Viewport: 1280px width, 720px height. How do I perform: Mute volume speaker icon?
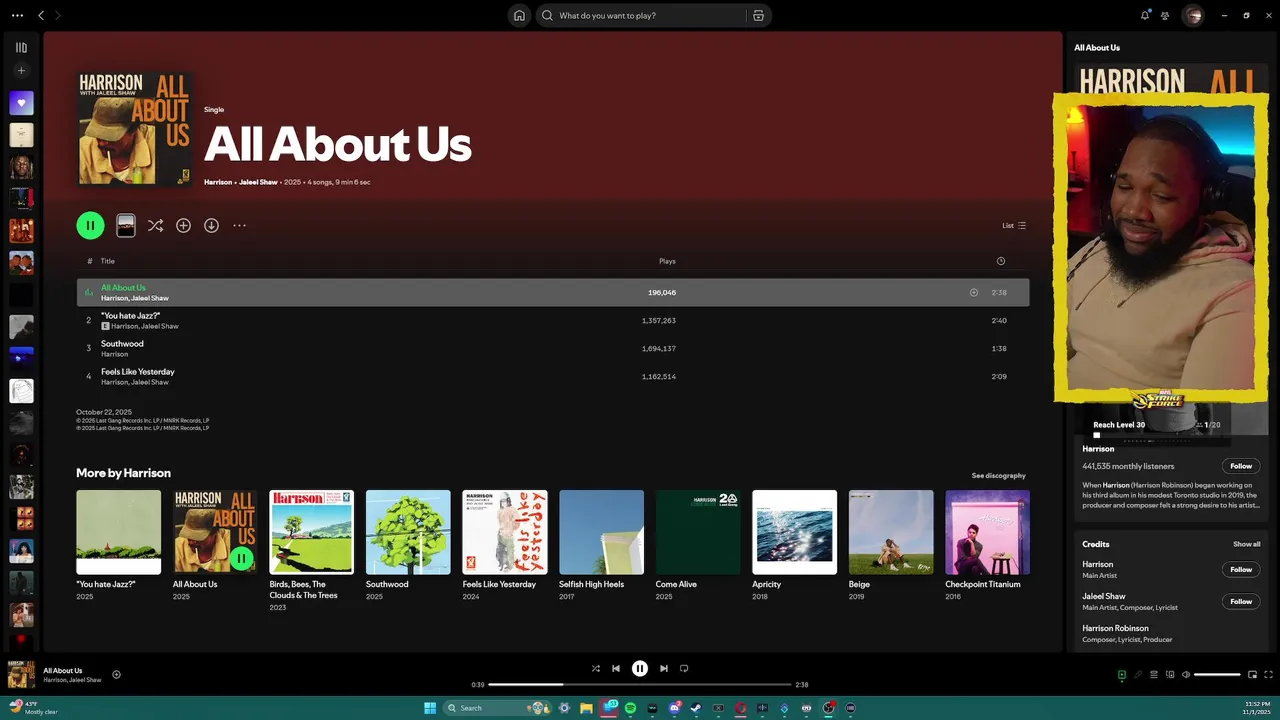point(1185,675)
